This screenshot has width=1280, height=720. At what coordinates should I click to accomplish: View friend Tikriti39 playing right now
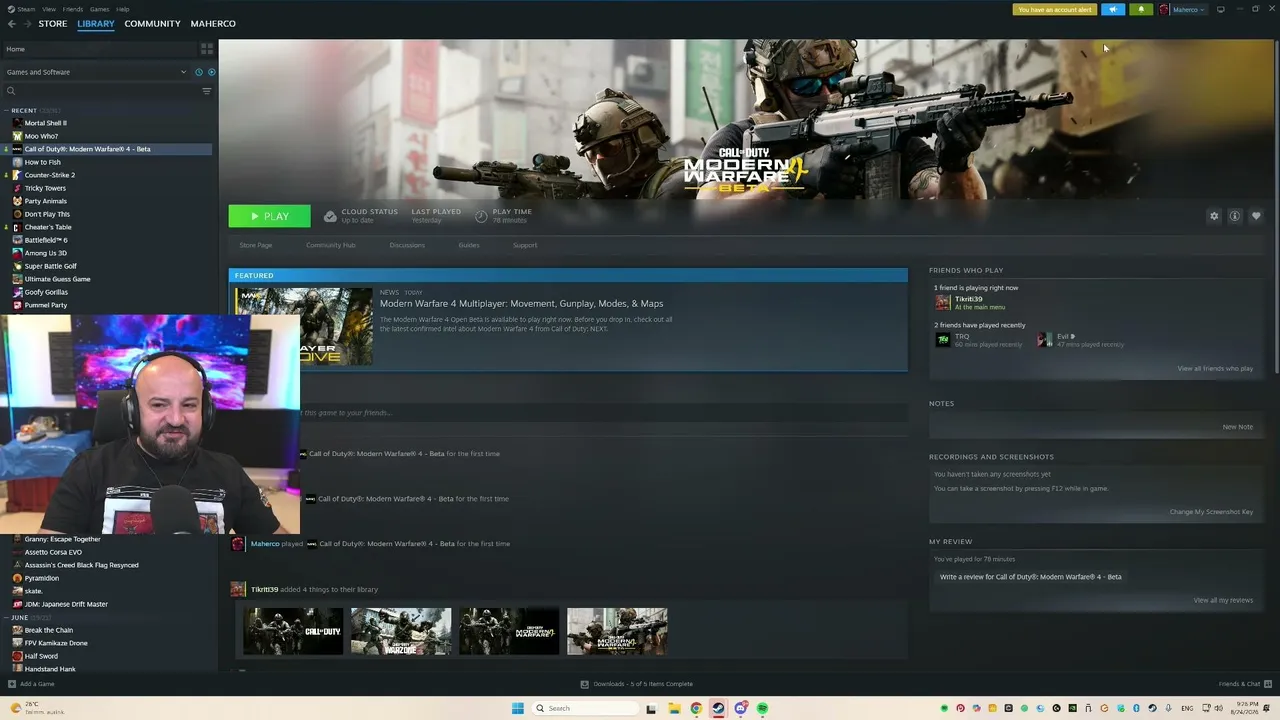[x=968, y=302]
